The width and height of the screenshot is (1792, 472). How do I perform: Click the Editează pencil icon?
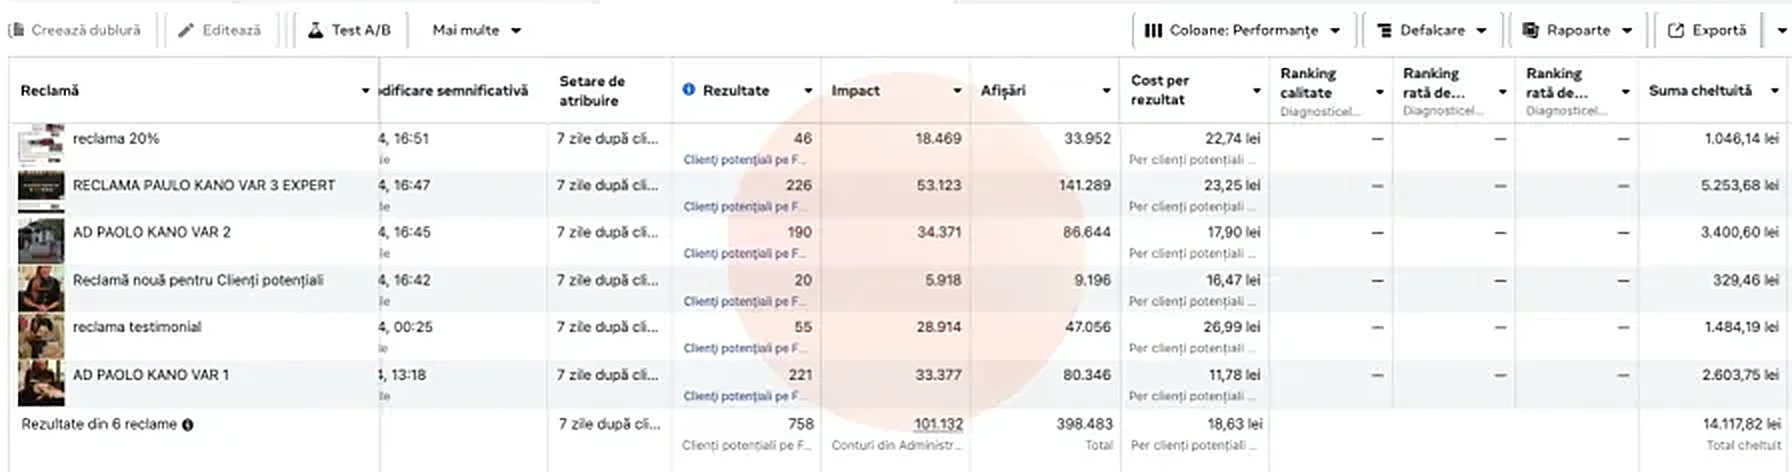coord(186,30)
